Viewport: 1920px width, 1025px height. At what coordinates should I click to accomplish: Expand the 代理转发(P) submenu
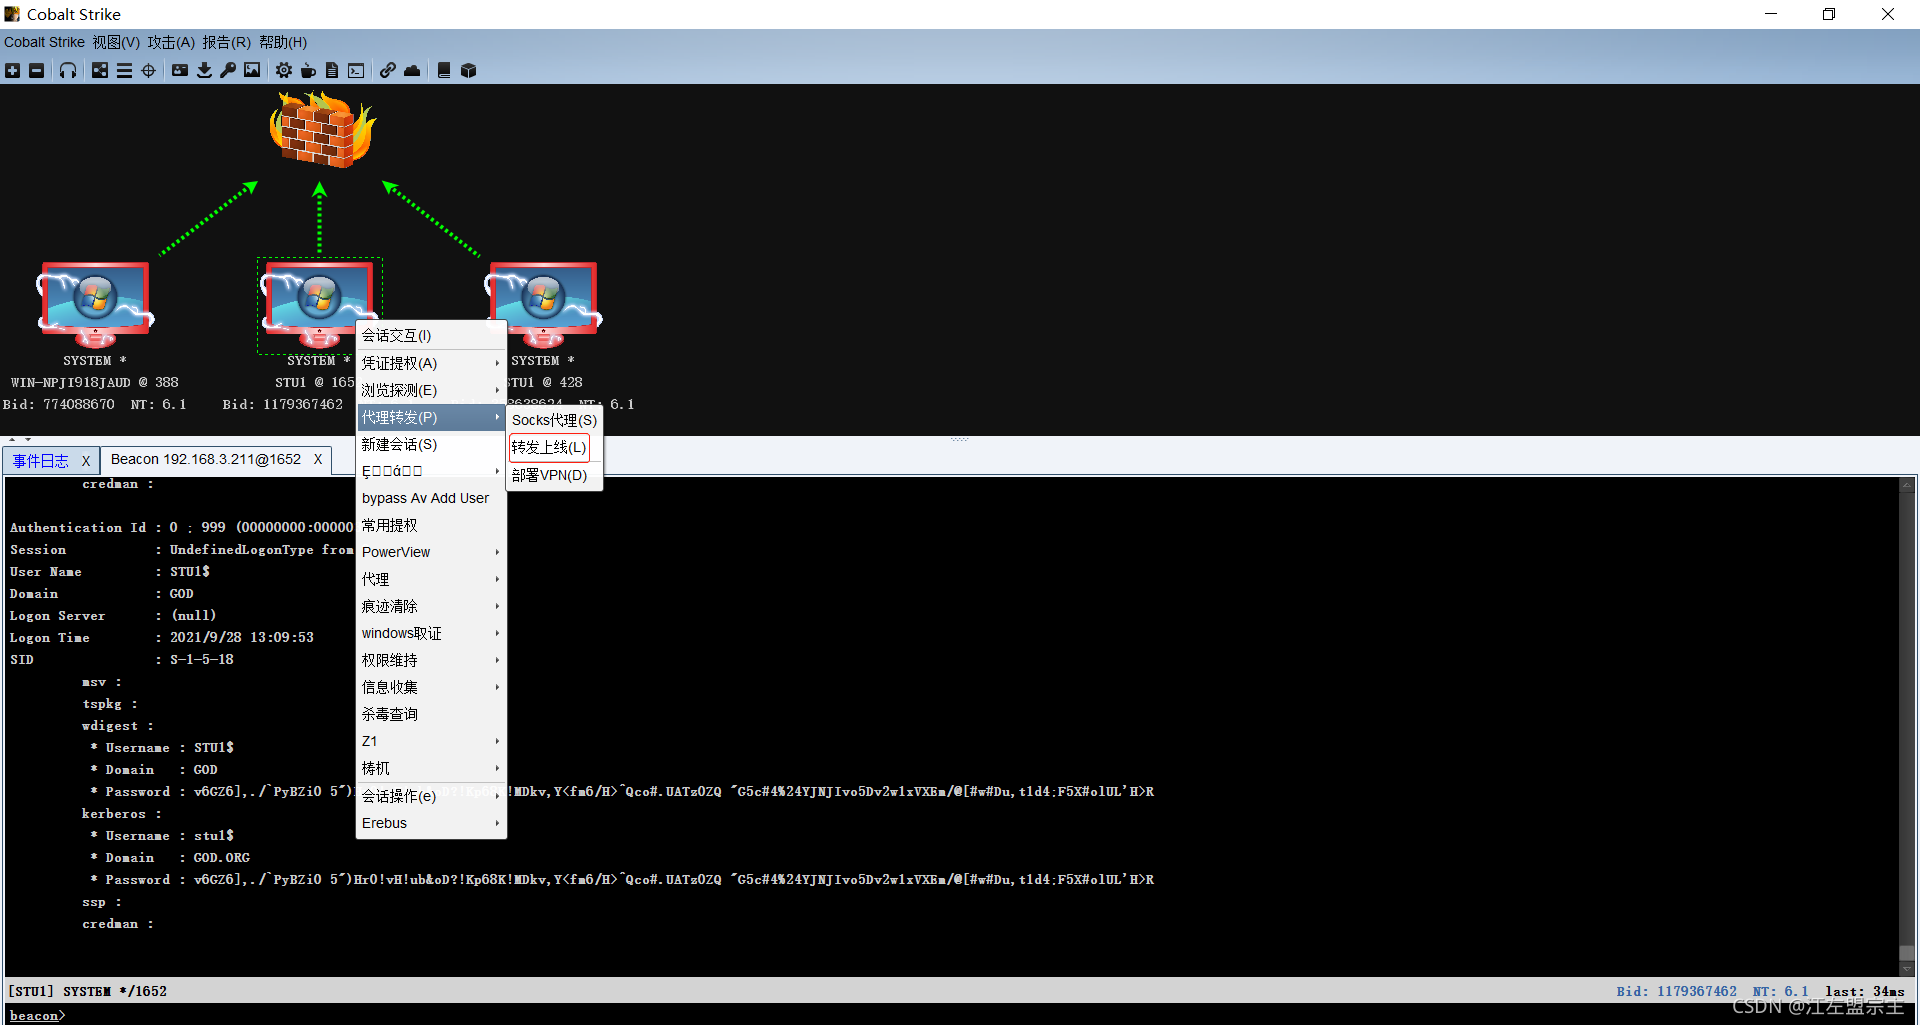click(431, 417)
